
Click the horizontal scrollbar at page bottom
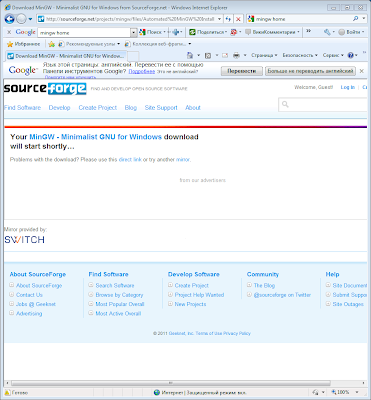pyautogui.click(x=171, y=383)
